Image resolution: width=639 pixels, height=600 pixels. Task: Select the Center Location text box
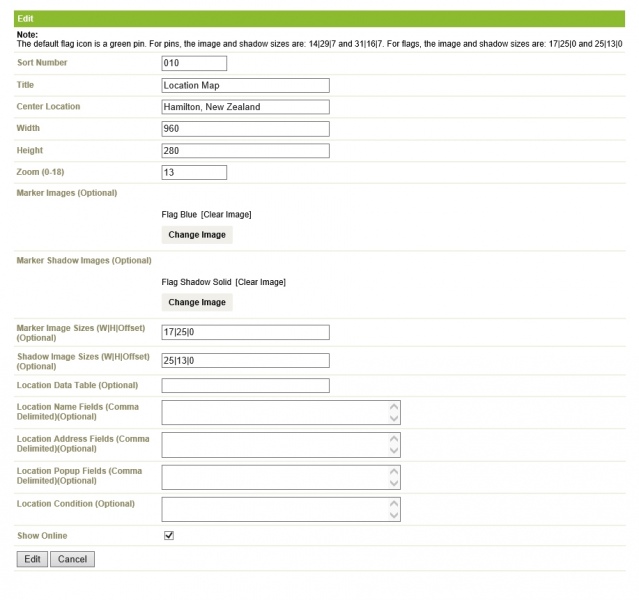click(x=245, y=107)
